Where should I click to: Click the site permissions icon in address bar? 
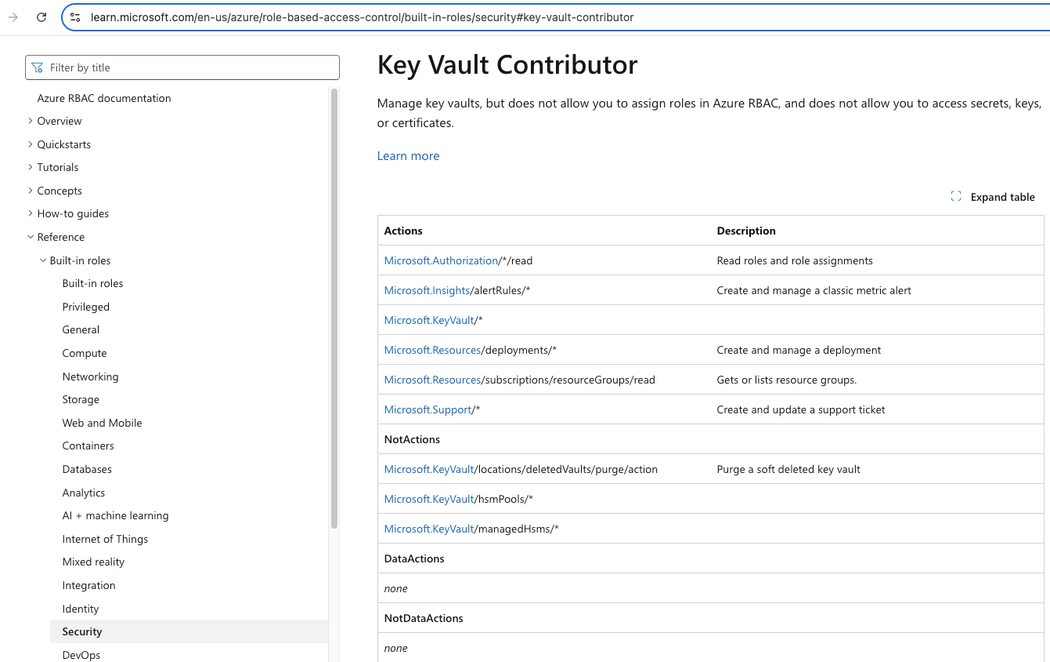click(x=75, y=16)
